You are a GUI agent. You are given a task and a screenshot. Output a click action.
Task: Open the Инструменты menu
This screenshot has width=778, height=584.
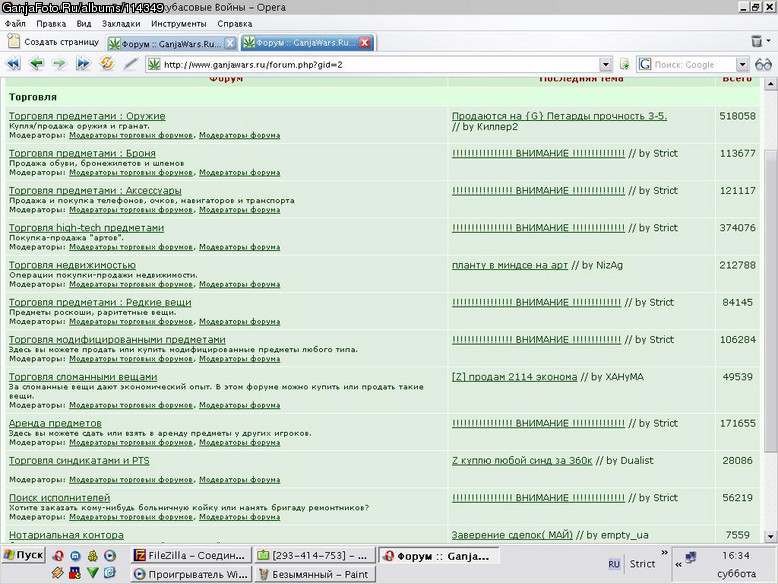179,24
